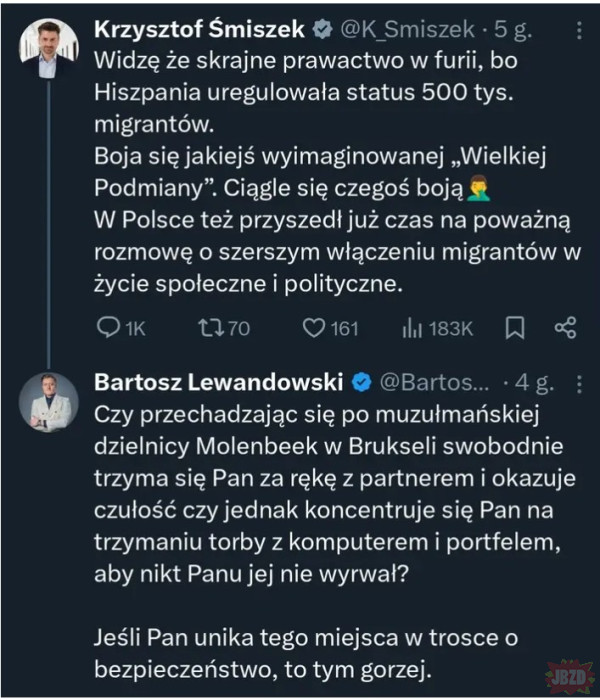Bookmark Krzysztof Śmiszek's tweet
600x700 pixels.
[516, 328]
